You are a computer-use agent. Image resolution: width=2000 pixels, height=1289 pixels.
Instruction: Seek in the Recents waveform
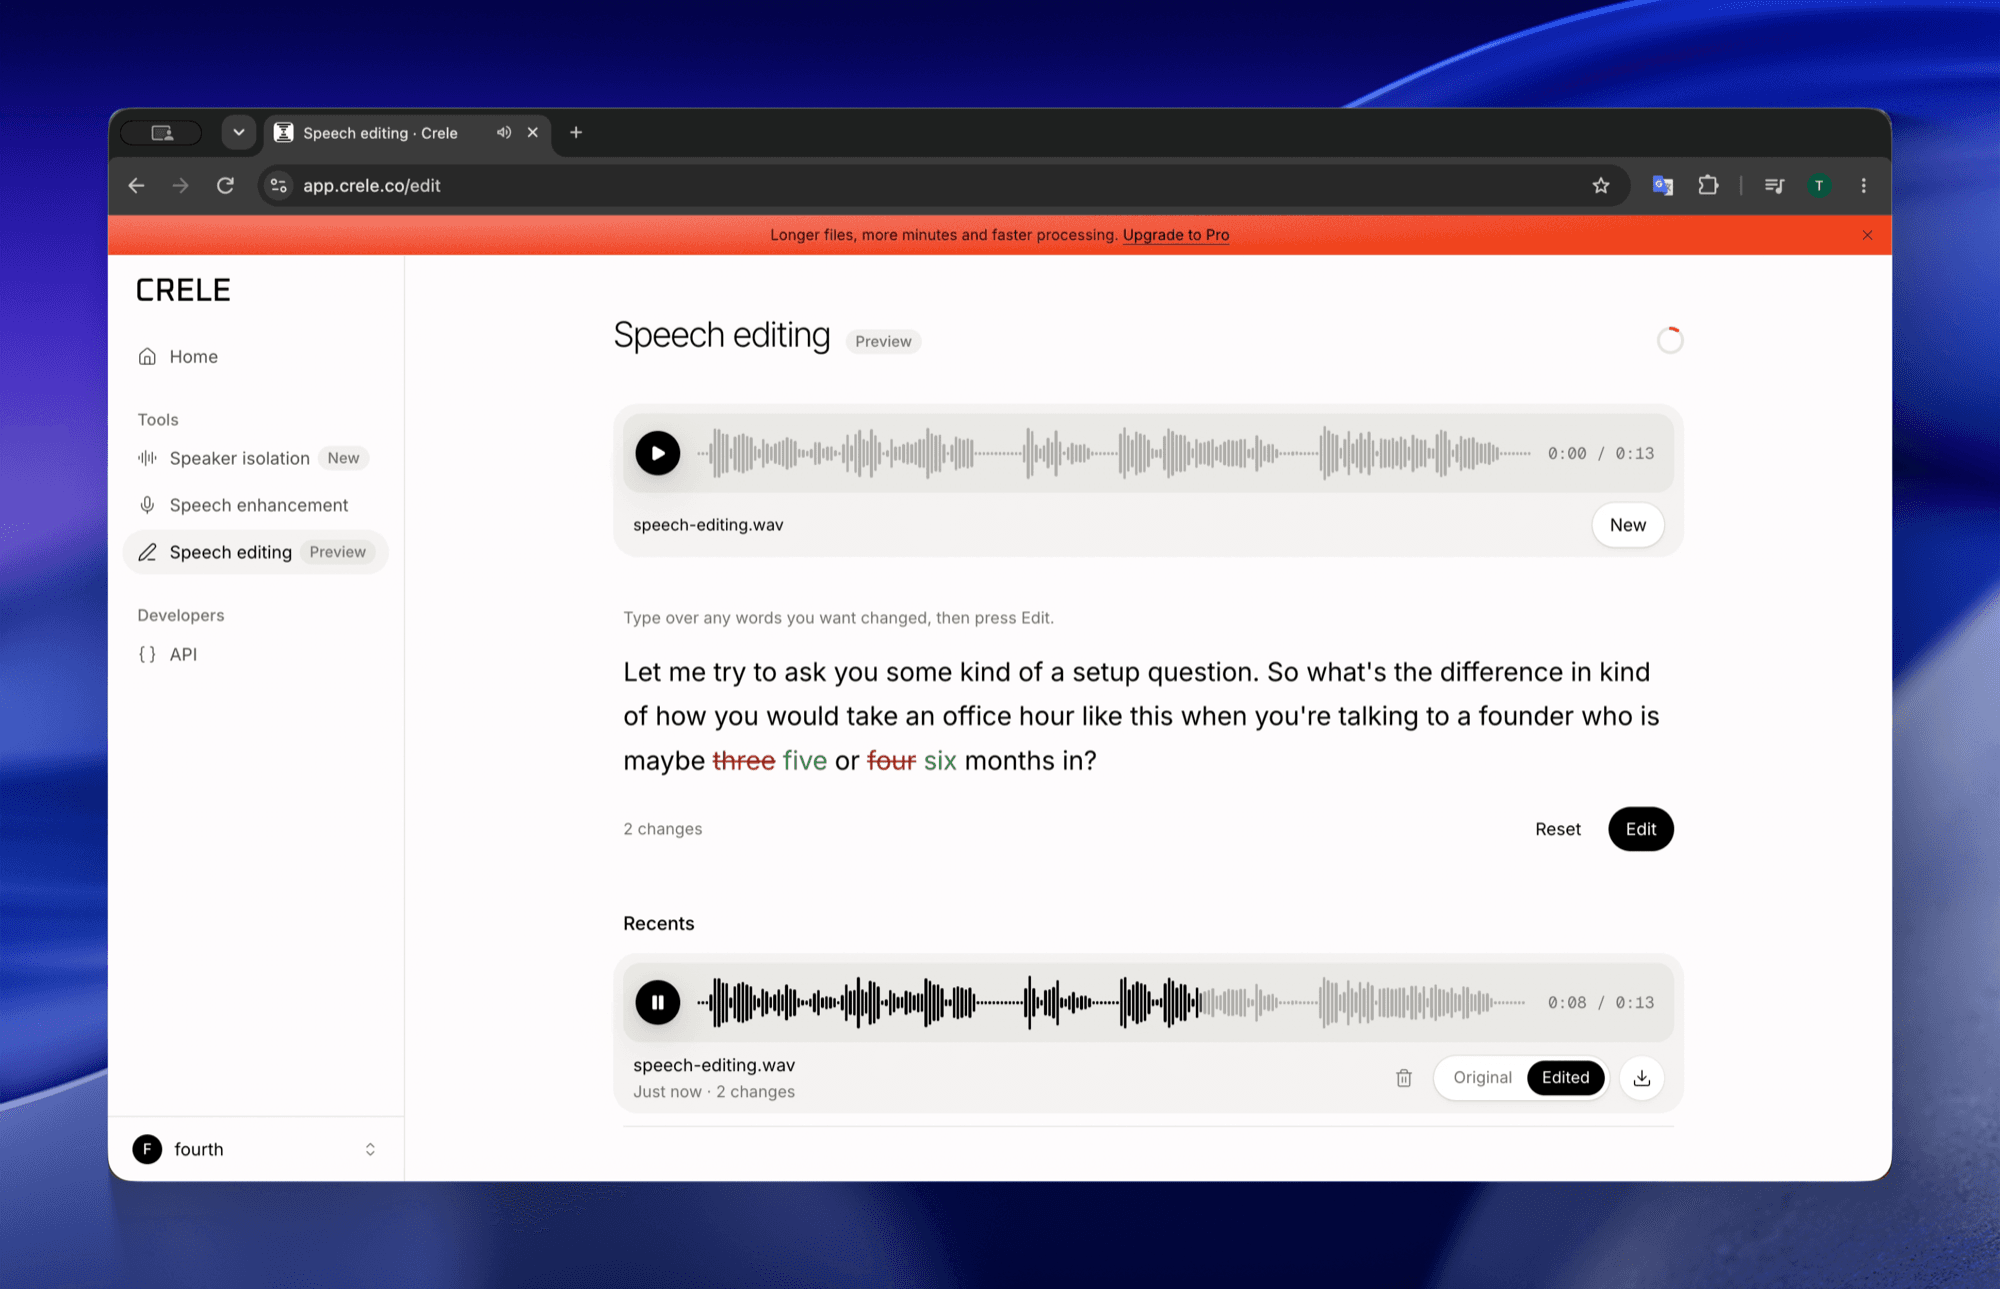coord(1112,1002)
